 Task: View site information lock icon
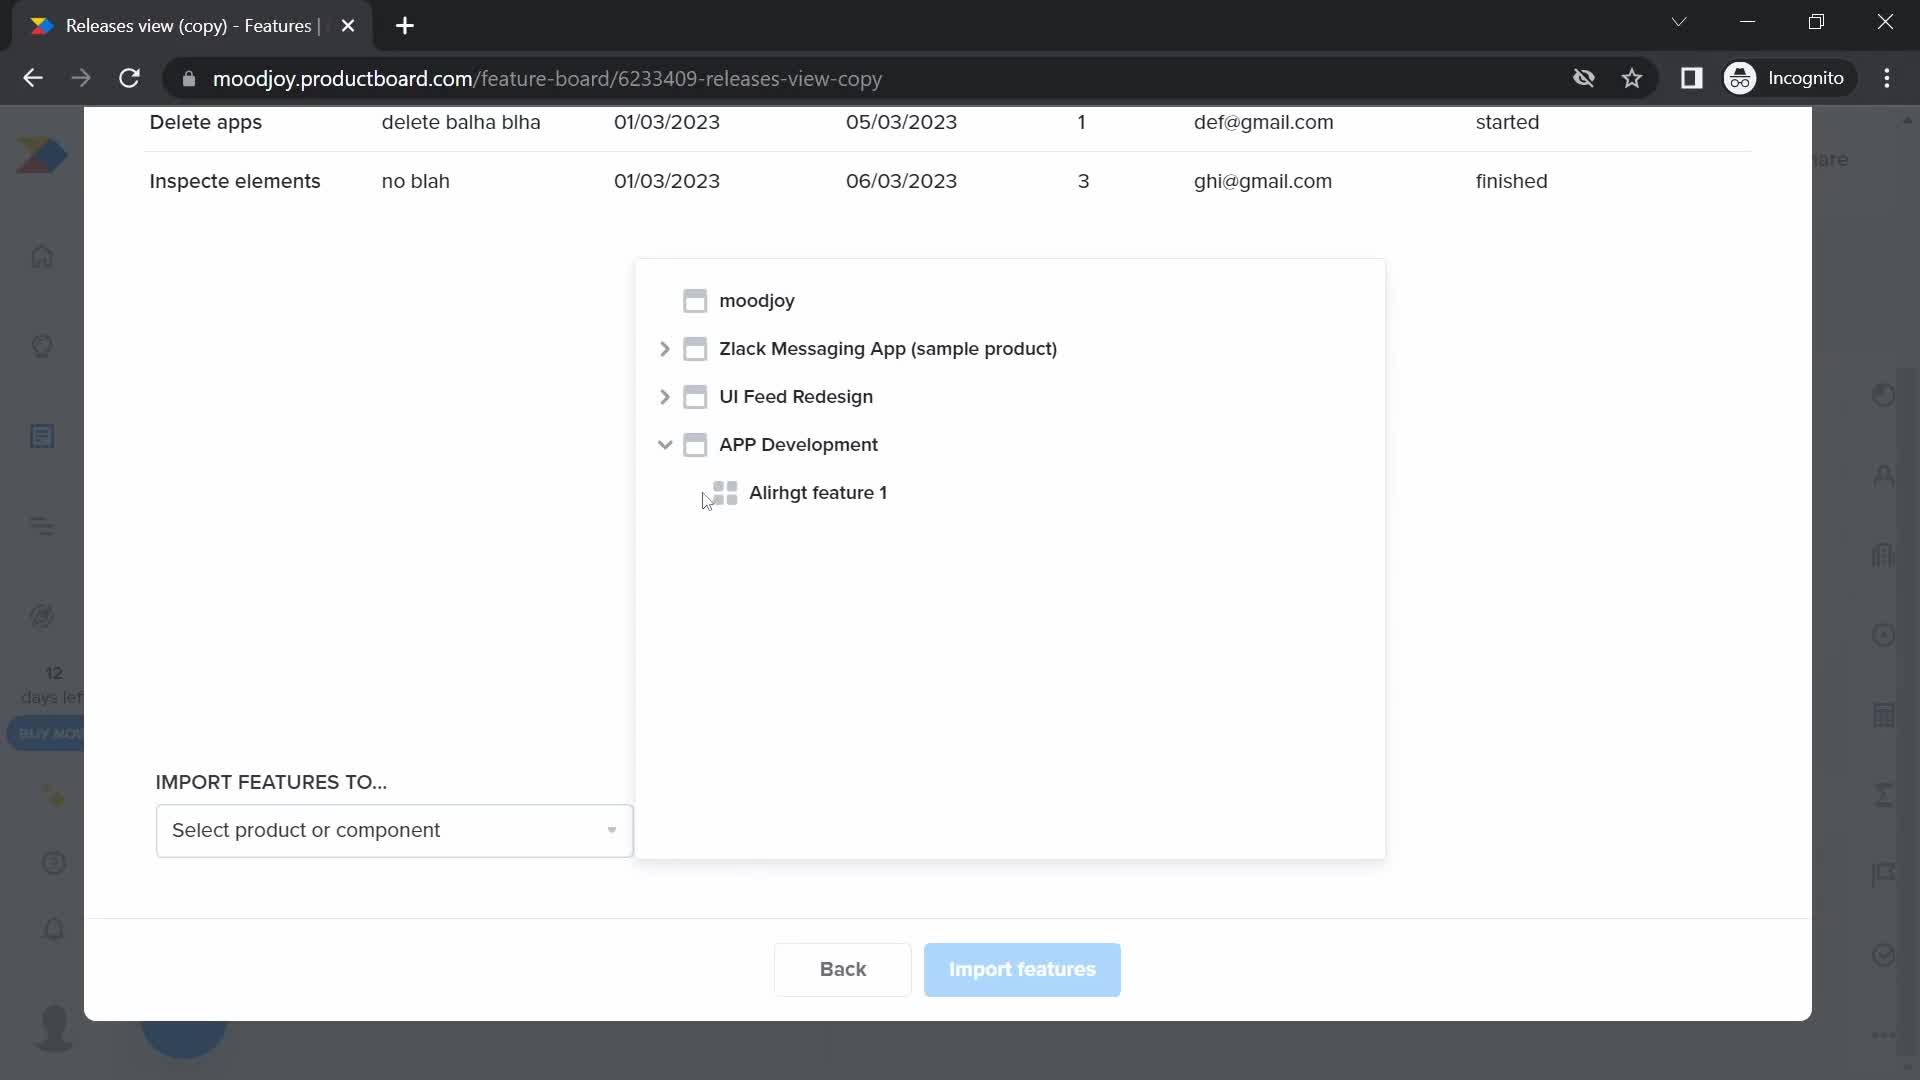[x=189, y=78]
